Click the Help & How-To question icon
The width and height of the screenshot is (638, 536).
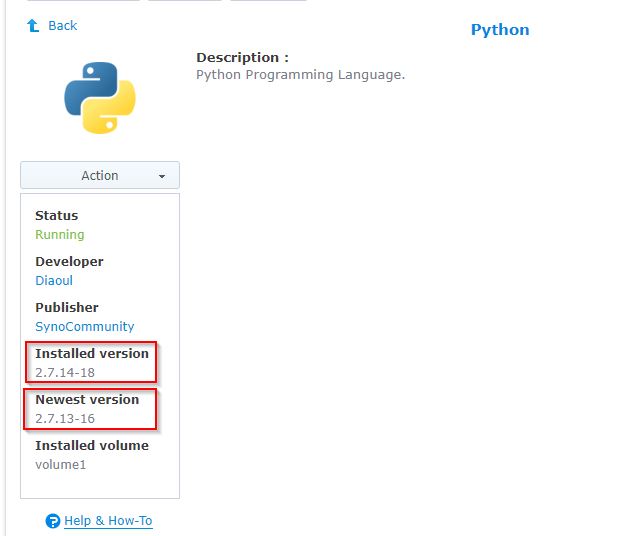(52, 521)
